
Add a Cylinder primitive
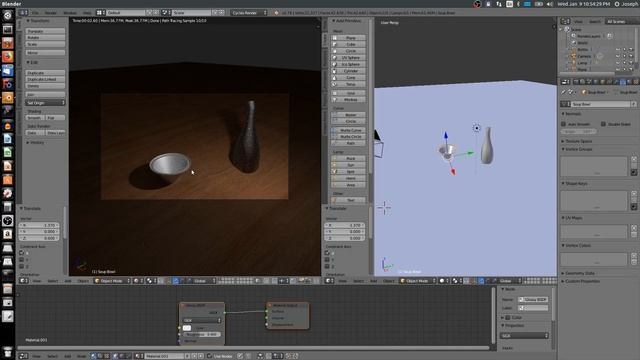pyautogui.click(x=348, y=71)
